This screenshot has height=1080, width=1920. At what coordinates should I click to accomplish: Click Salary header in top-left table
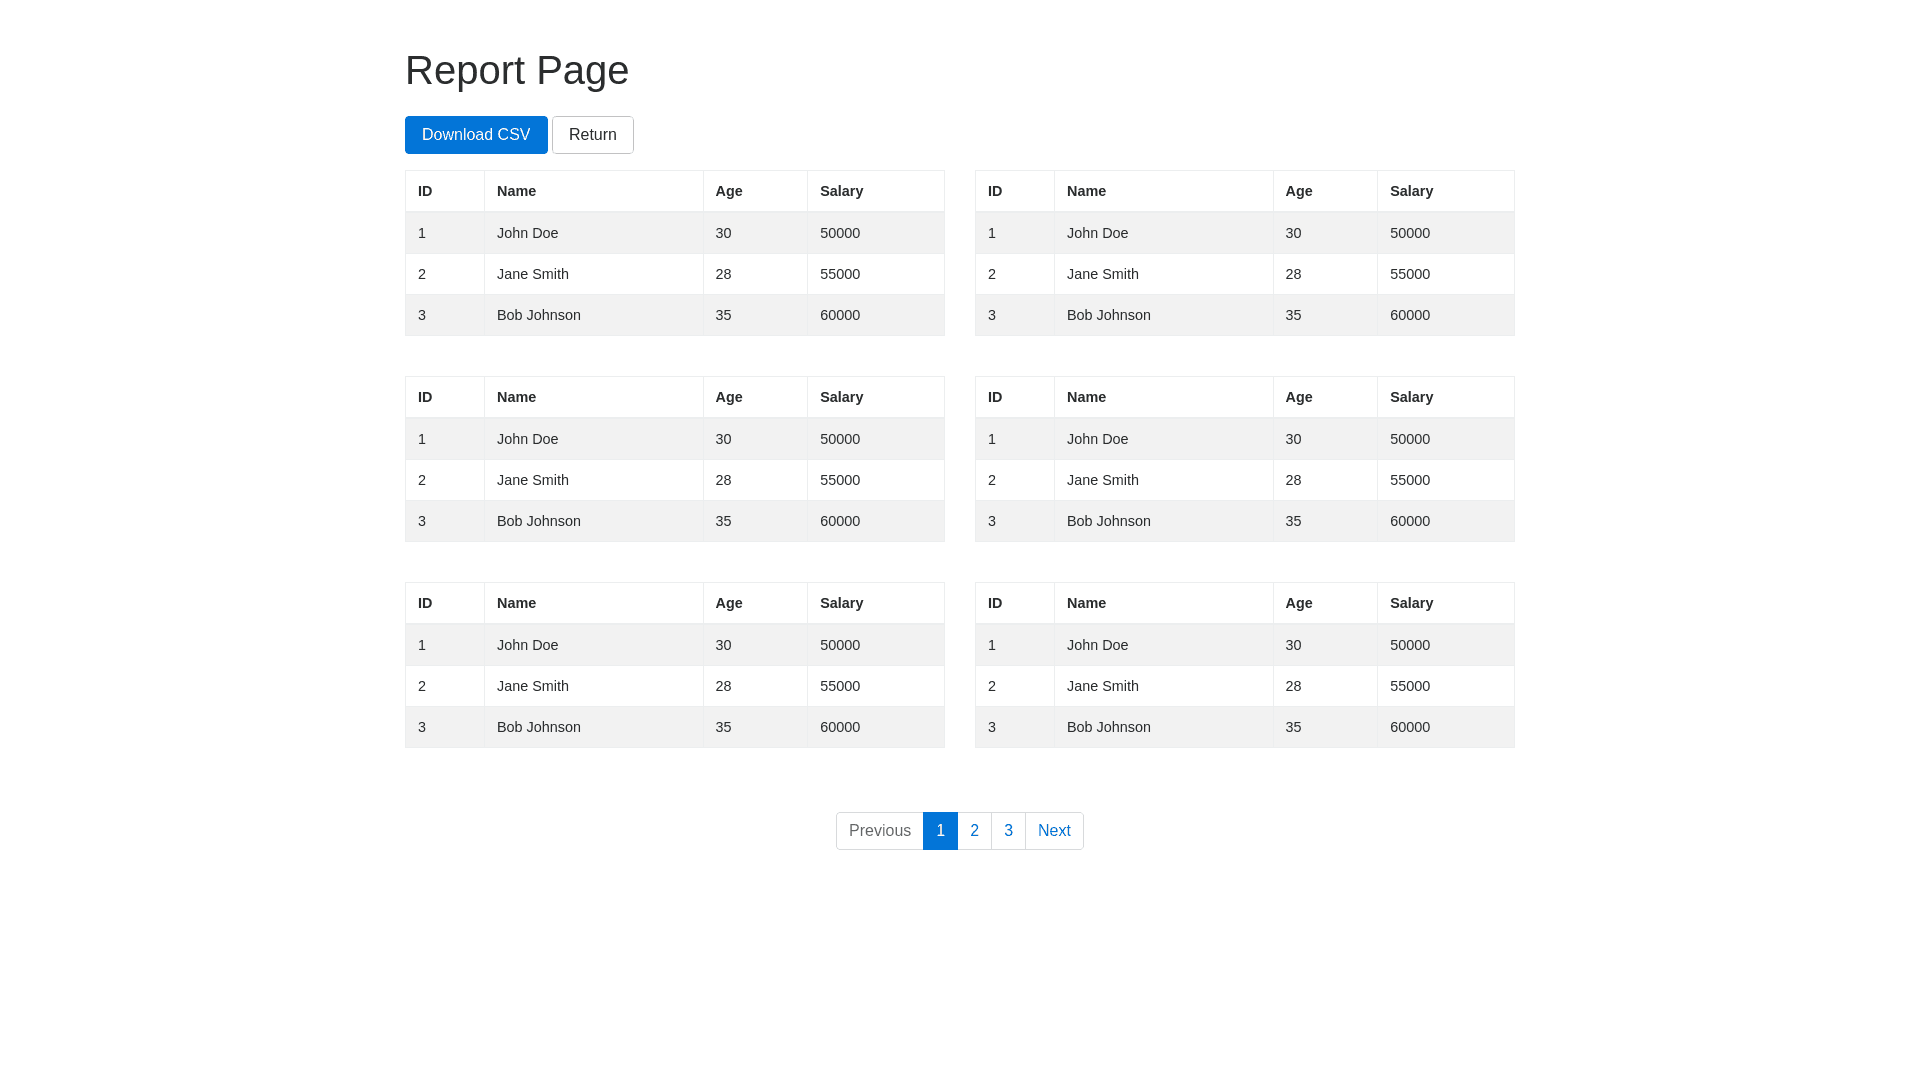pyautogui.click(x=841, y=191)
